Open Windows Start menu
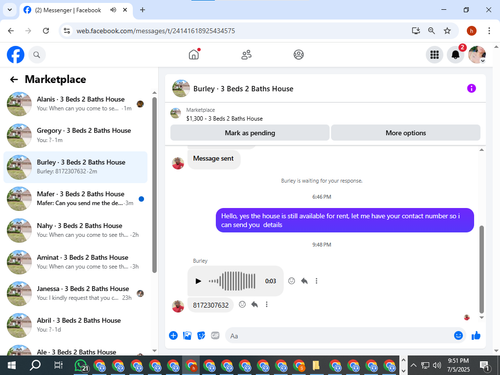The height and width of the screenshot is (375, 500). (12, 365)
